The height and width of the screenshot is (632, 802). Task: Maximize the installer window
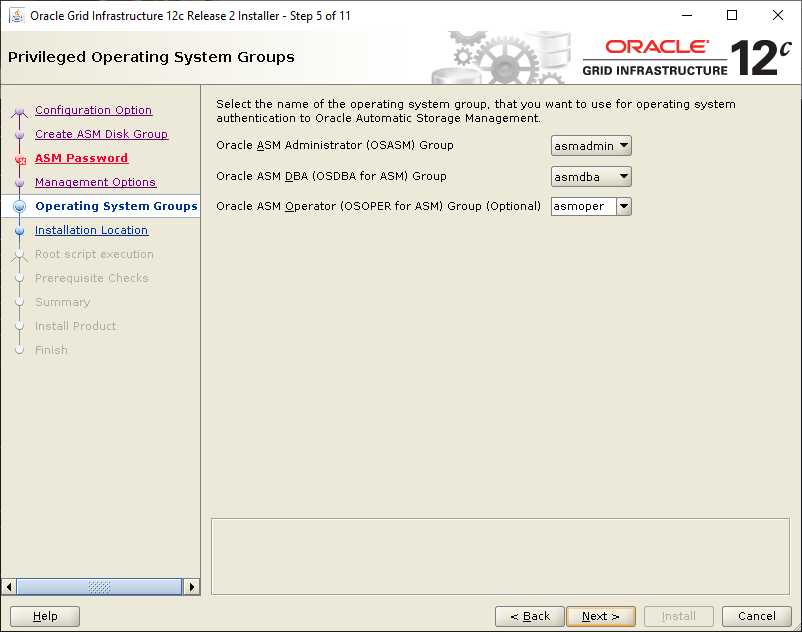click(732, 15)
